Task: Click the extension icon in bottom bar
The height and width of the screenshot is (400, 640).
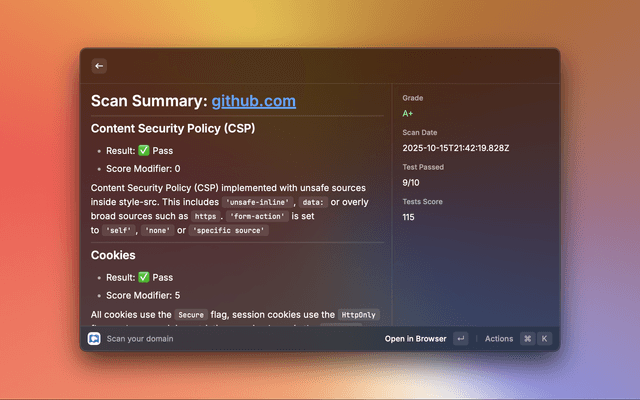Action: pyautogui.click(x=94, y=339)
